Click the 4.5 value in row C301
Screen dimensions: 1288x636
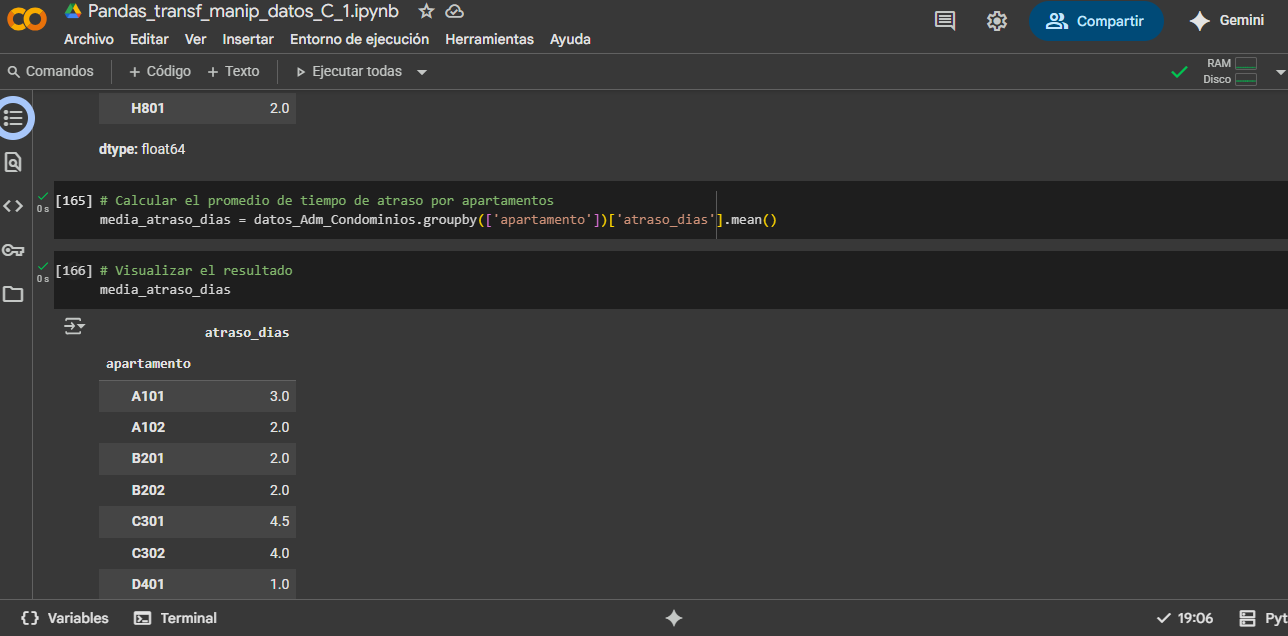pos(280,521)
